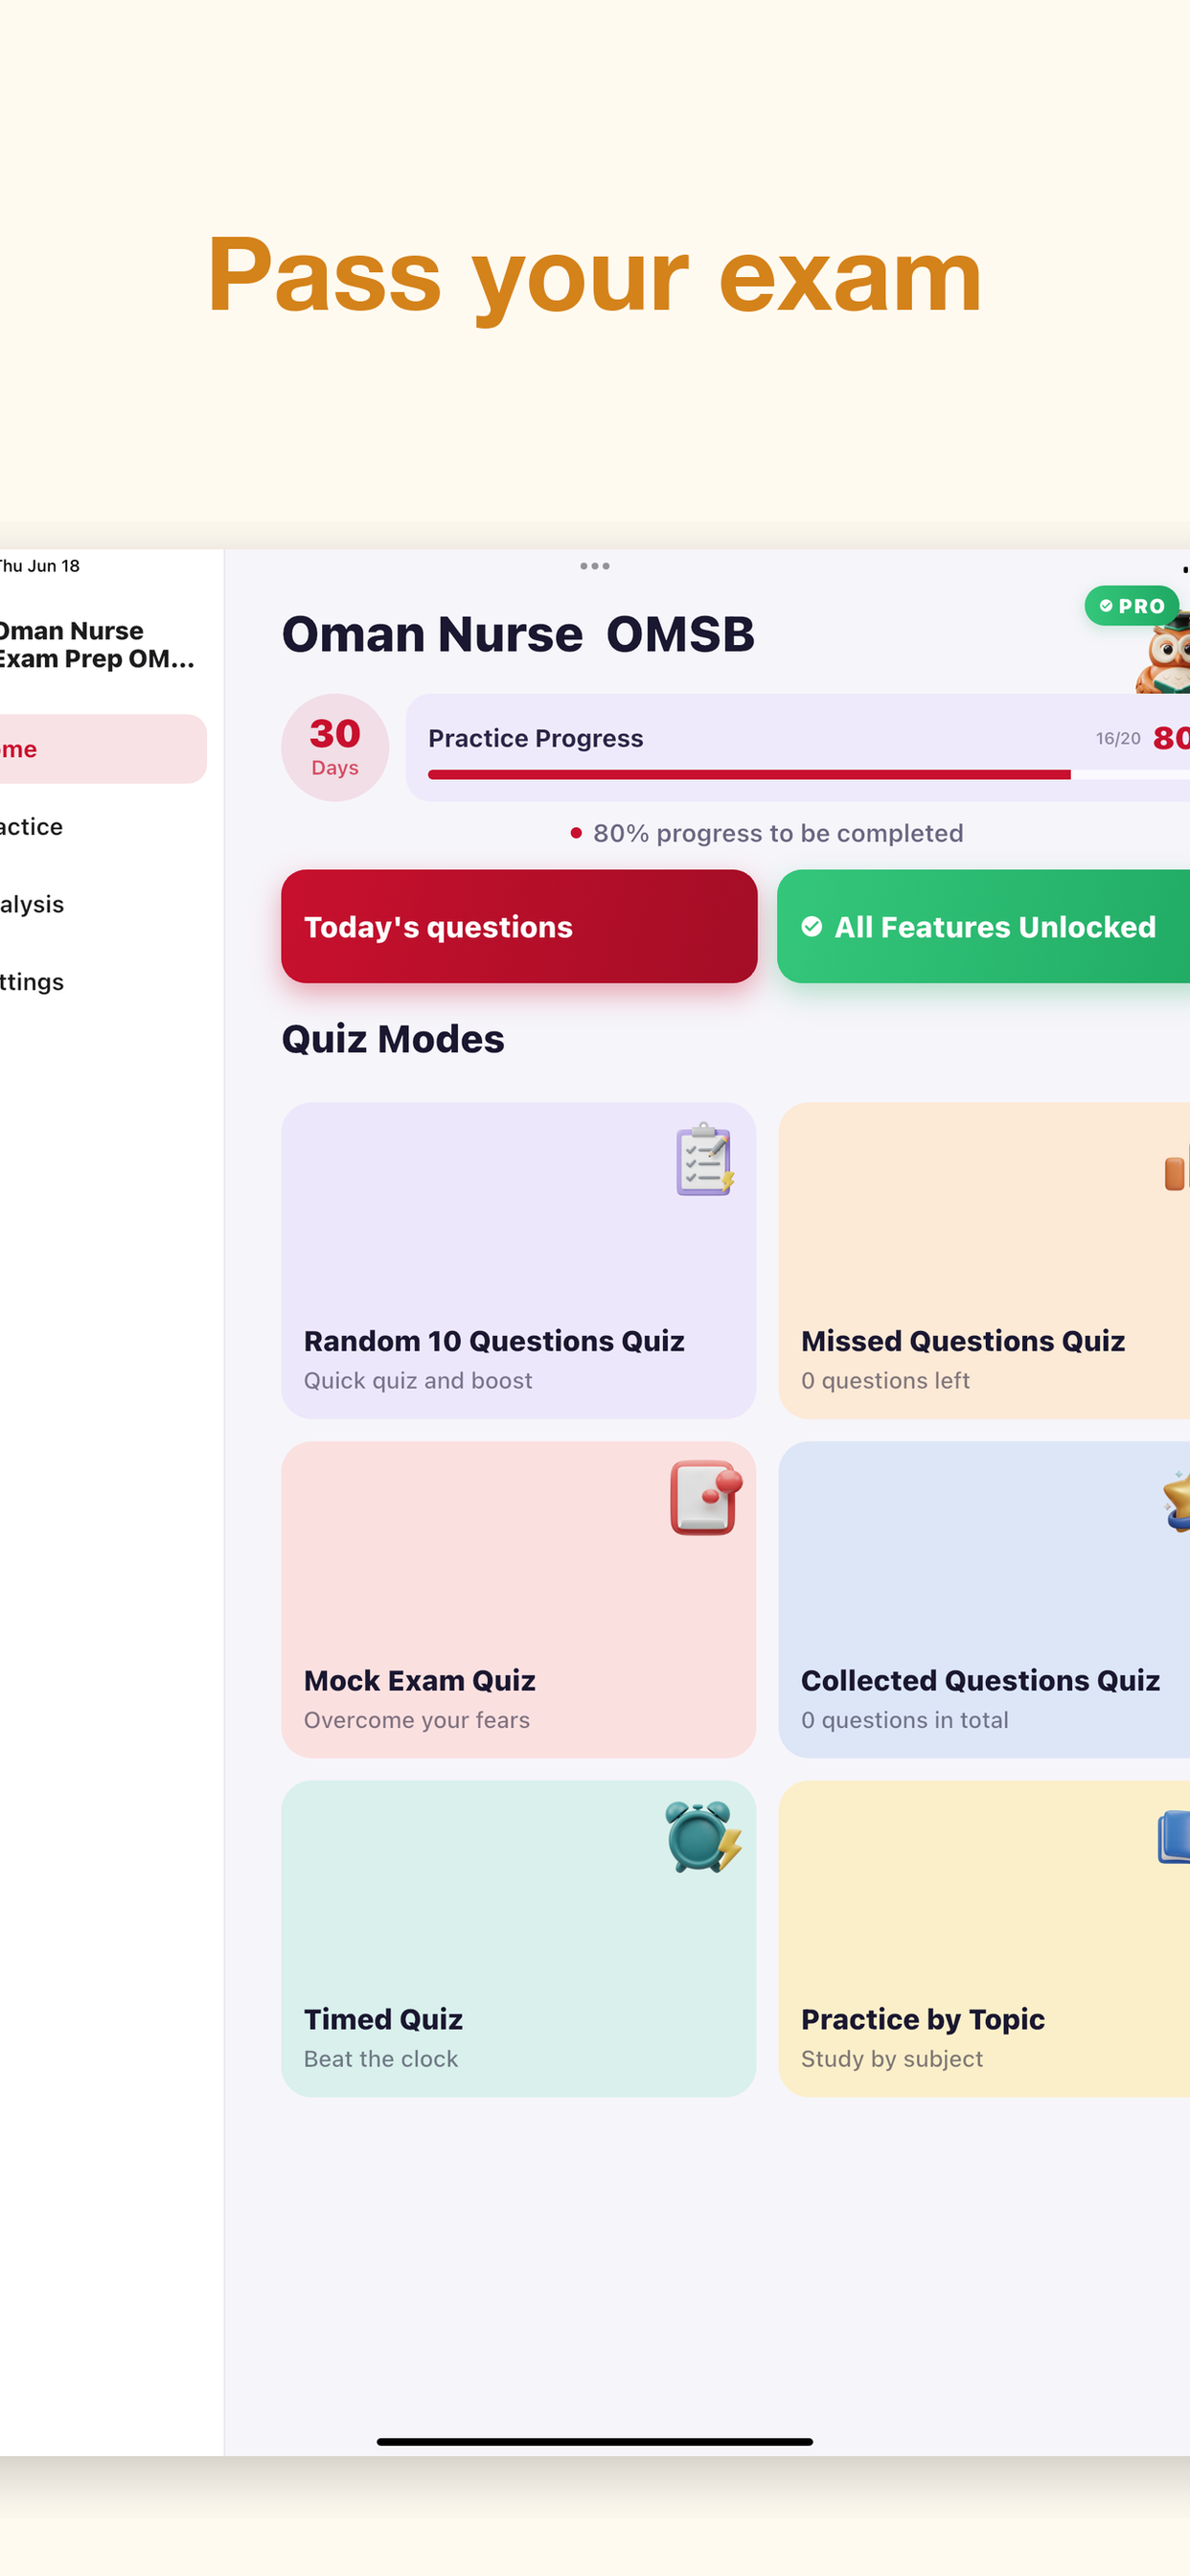Open the Random 10 Questions Quiz card
The height and width of the screenshot is (2576, 1190).
[x=518, y=1260]
